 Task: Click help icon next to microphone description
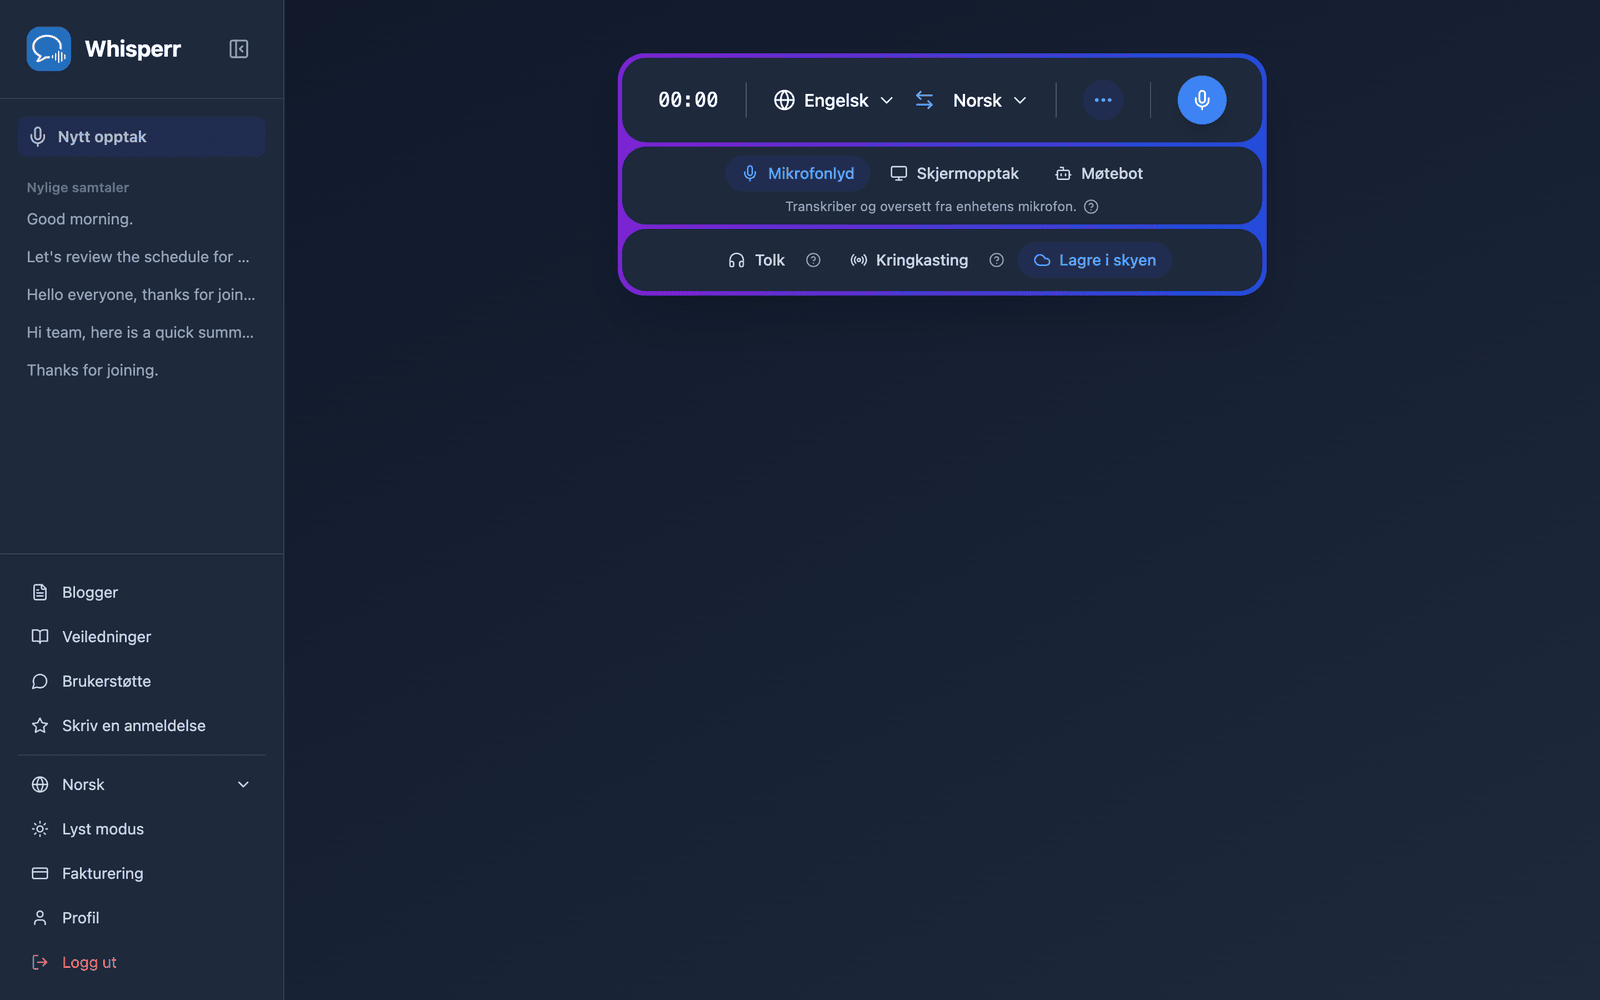[1091, 207]
